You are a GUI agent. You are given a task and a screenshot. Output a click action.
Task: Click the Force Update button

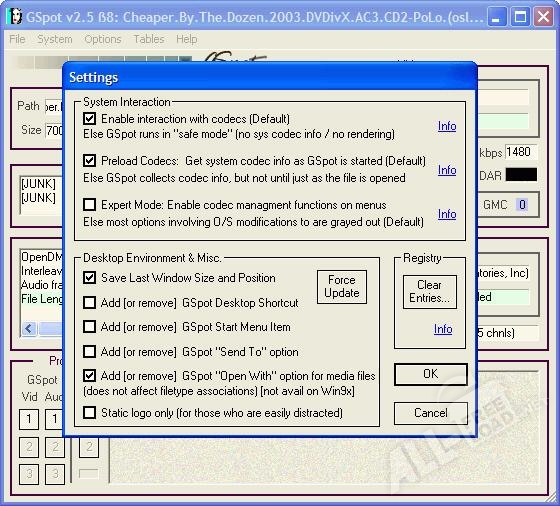[342, 287]
